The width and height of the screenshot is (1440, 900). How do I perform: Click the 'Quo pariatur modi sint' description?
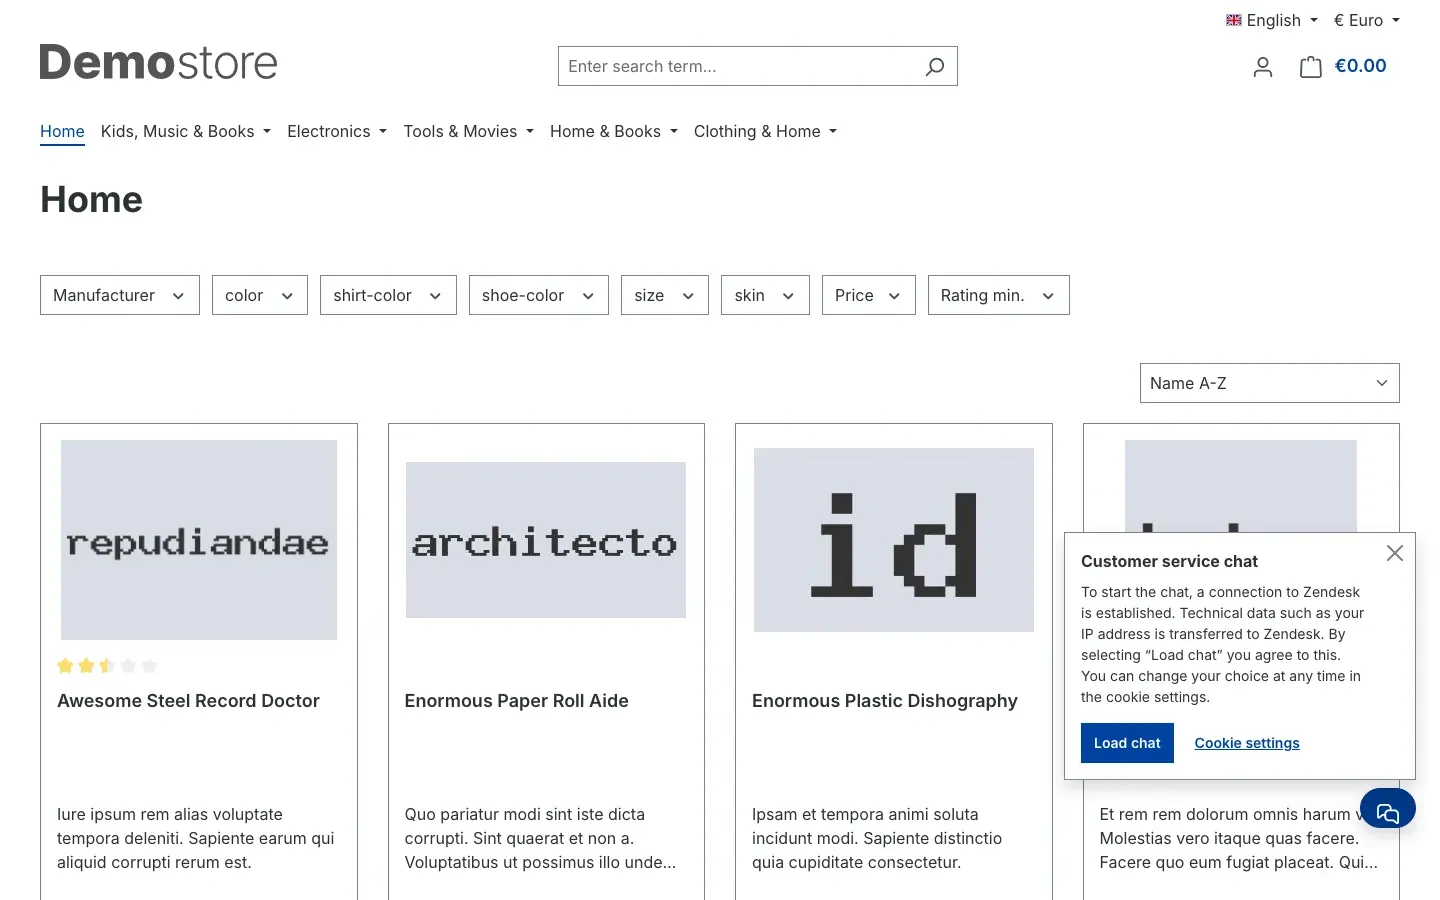pos(540,838)
